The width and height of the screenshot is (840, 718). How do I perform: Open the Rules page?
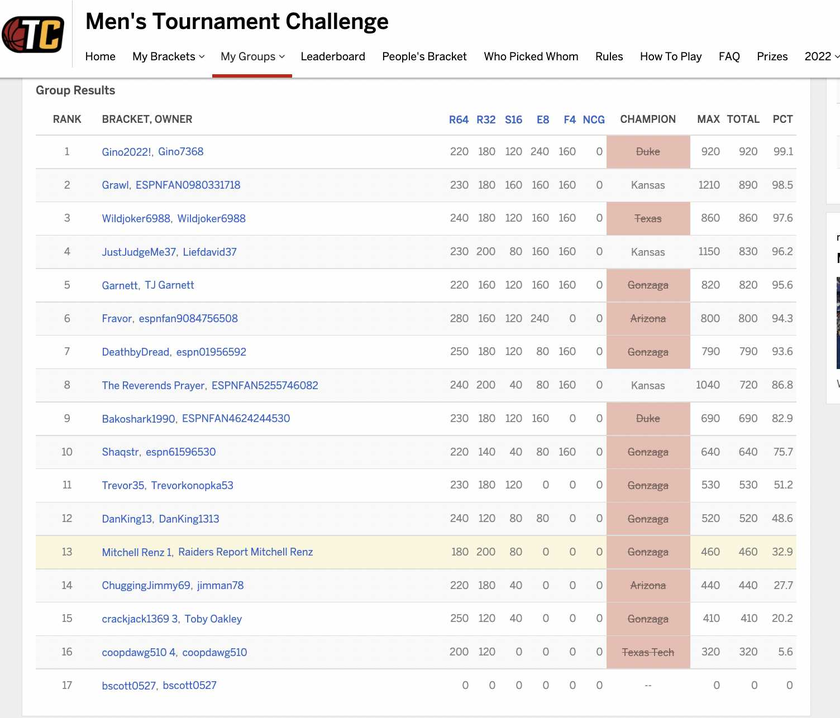coord(609,56)
